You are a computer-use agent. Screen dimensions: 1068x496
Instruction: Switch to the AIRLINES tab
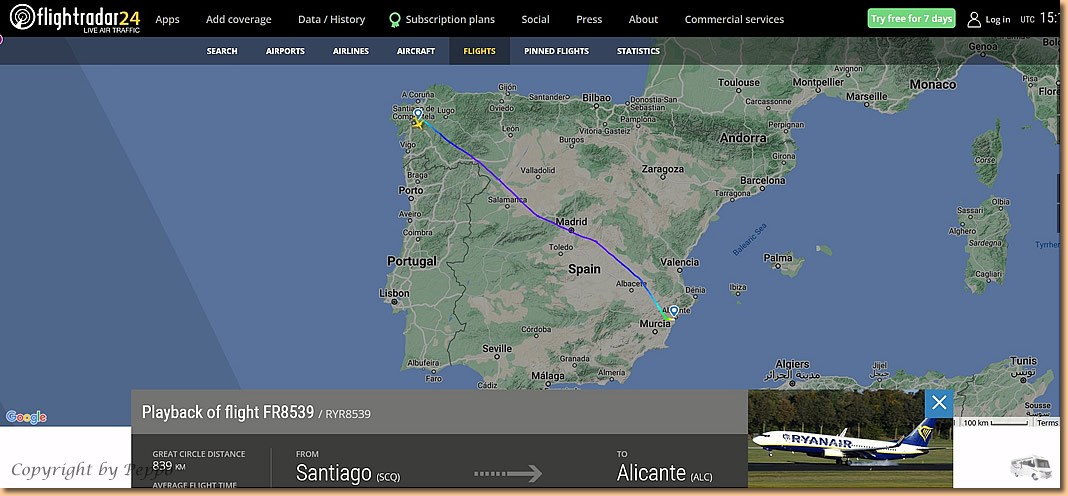coord(351,51)
